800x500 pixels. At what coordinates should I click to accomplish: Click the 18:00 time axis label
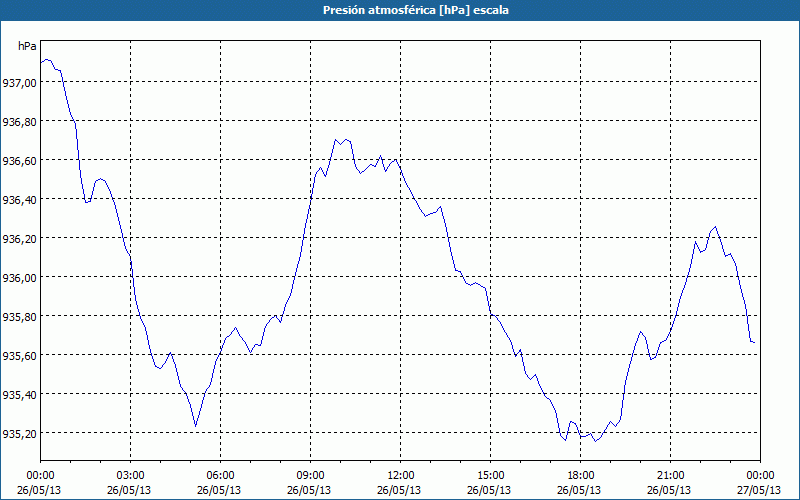[x=581, y=476]
